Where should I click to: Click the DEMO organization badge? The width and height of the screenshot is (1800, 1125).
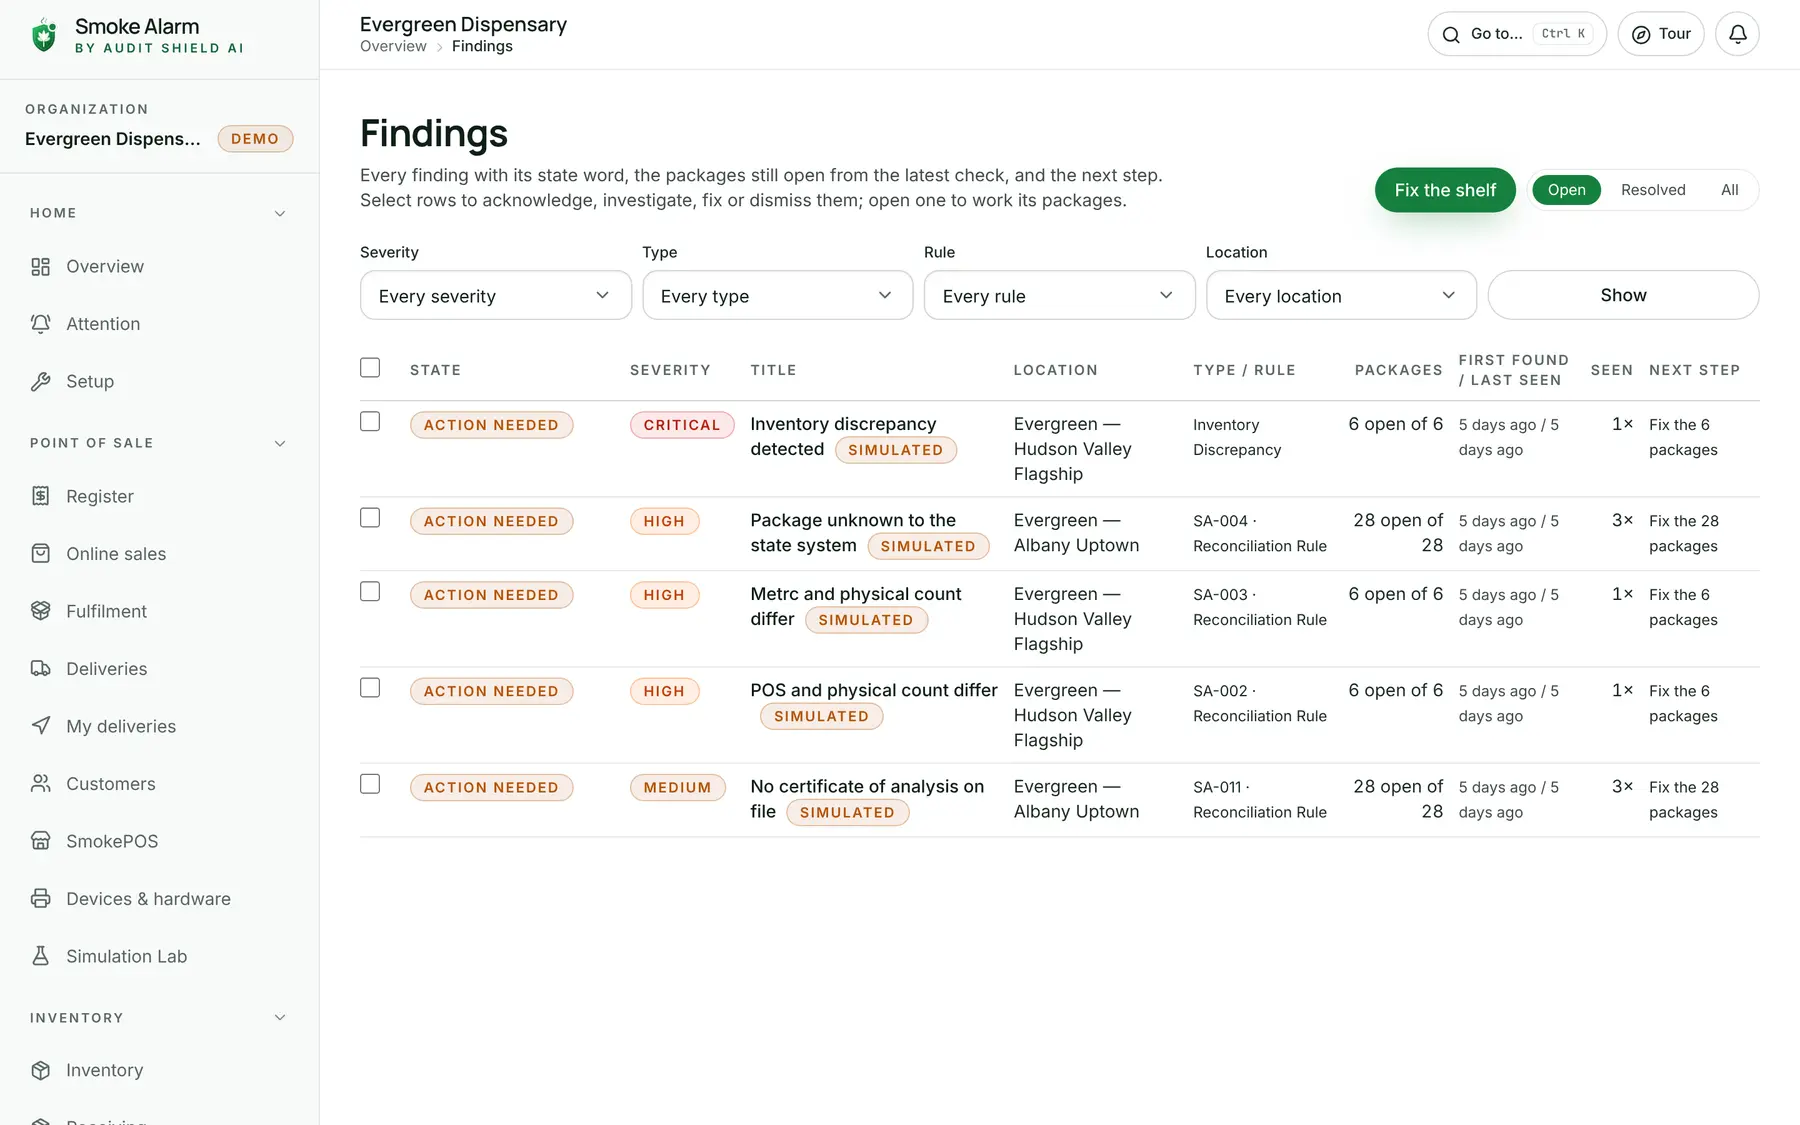(x=255, y=139)
